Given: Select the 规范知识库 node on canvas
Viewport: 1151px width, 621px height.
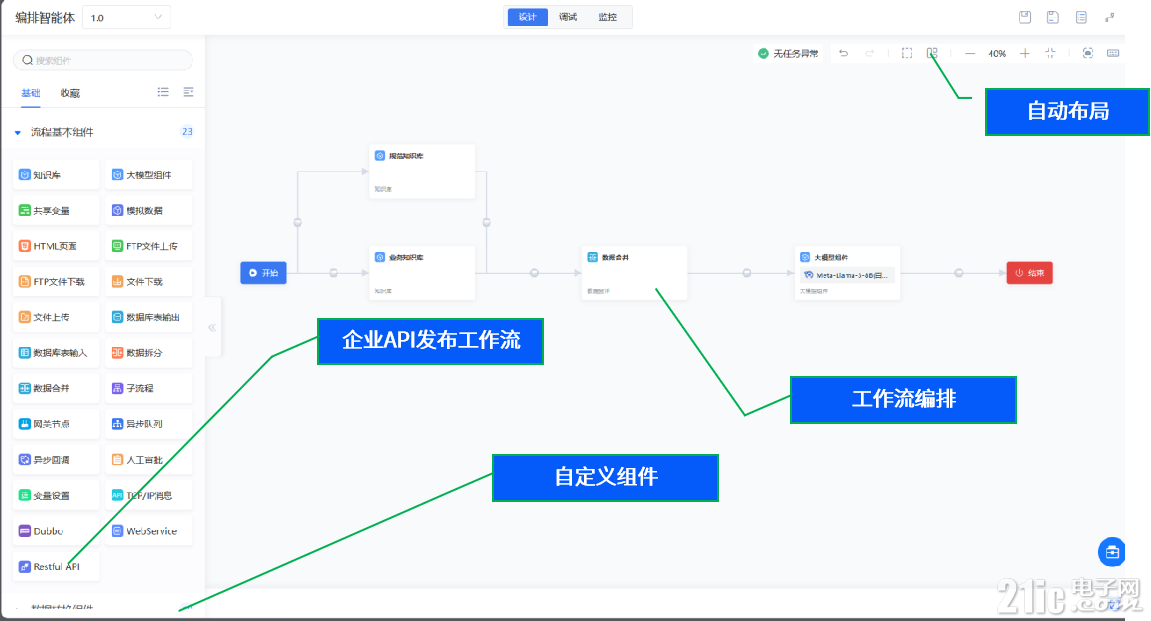Looking at the screenshot, I should pyautogui.click(x=422, y=171).
